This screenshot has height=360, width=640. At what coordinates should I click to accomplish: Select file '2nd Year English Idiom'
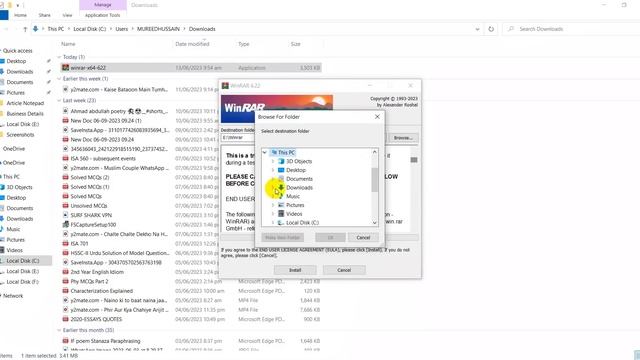tap(97, 272)
